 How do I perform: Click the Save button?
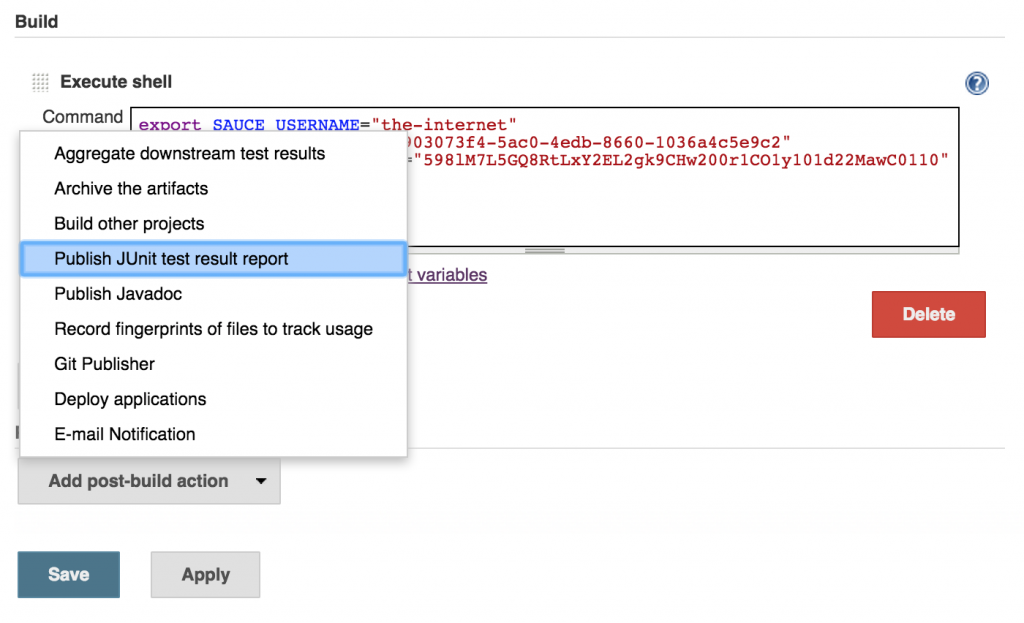coord(68,574)
